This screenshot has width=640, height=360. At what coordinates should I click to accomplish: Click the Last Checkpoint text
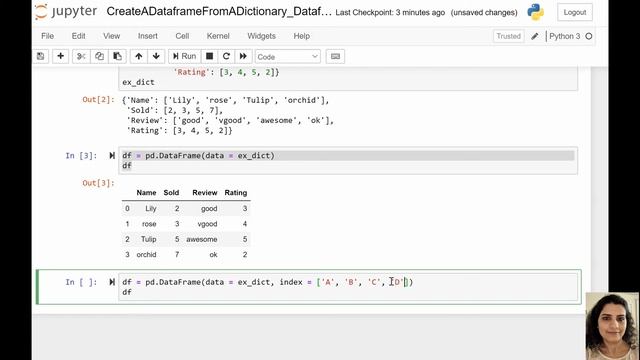pos(390,13)
